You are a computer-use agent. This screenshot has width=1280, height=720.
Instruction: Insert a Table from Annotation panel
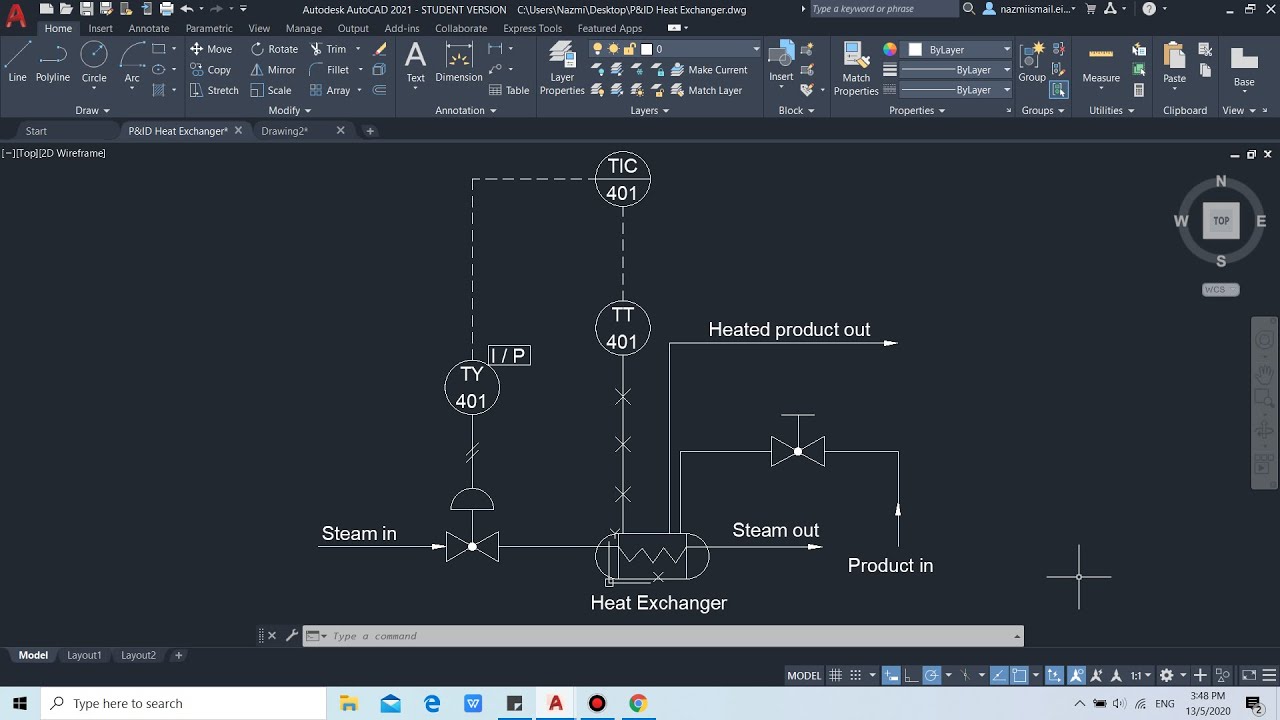click(509, 90)
